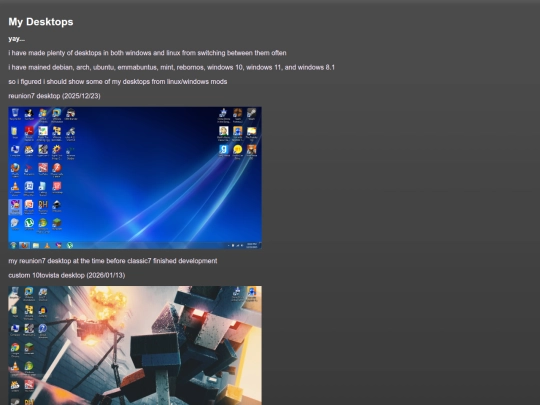
Task: Click Team Fortress 2 icon in reunion7 screenshot
Action: tap(237, 114)
